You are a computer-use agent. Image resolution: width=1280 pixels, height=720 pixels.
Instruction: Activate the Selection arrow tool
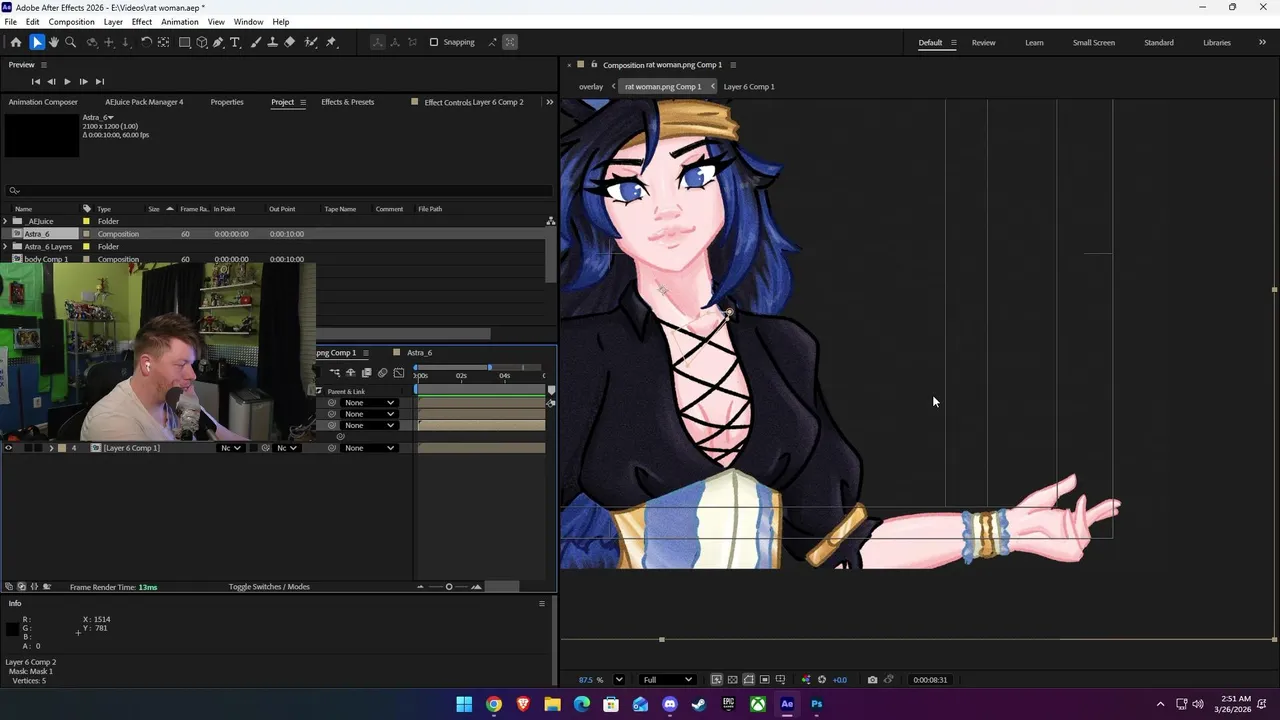[x=37, y=42]
